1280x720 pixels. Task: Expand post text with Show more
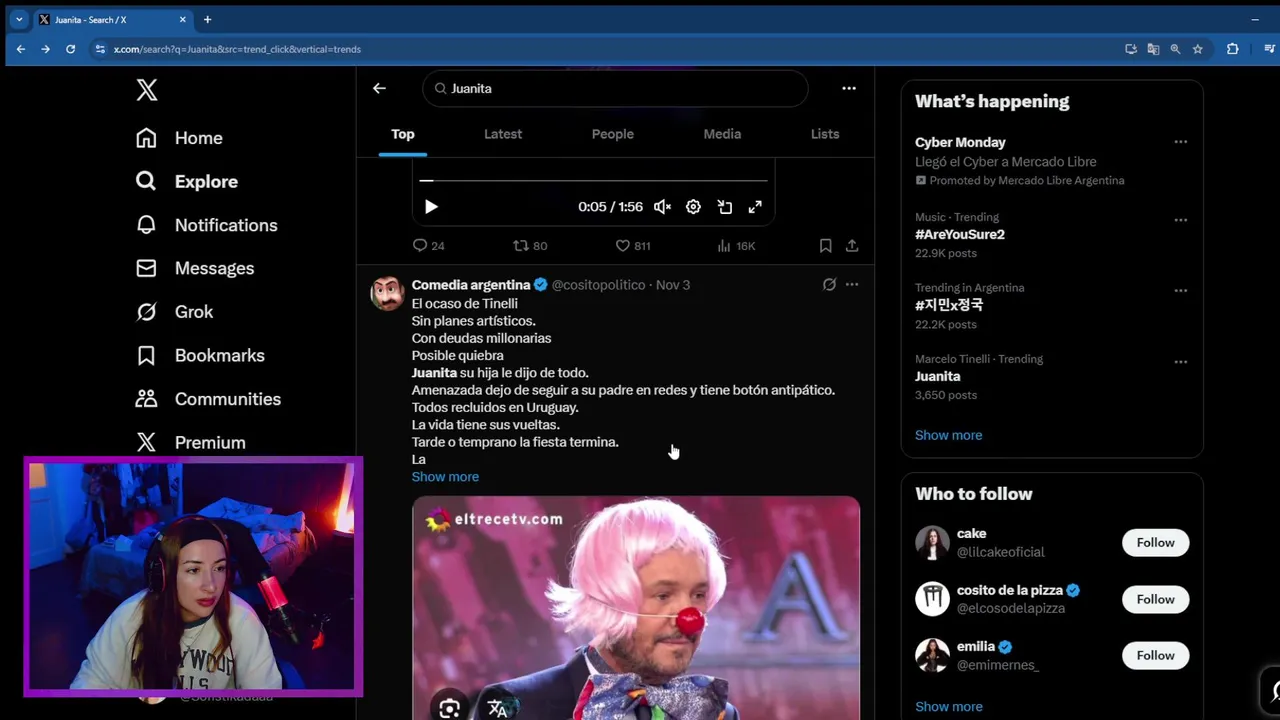[445, 477]
